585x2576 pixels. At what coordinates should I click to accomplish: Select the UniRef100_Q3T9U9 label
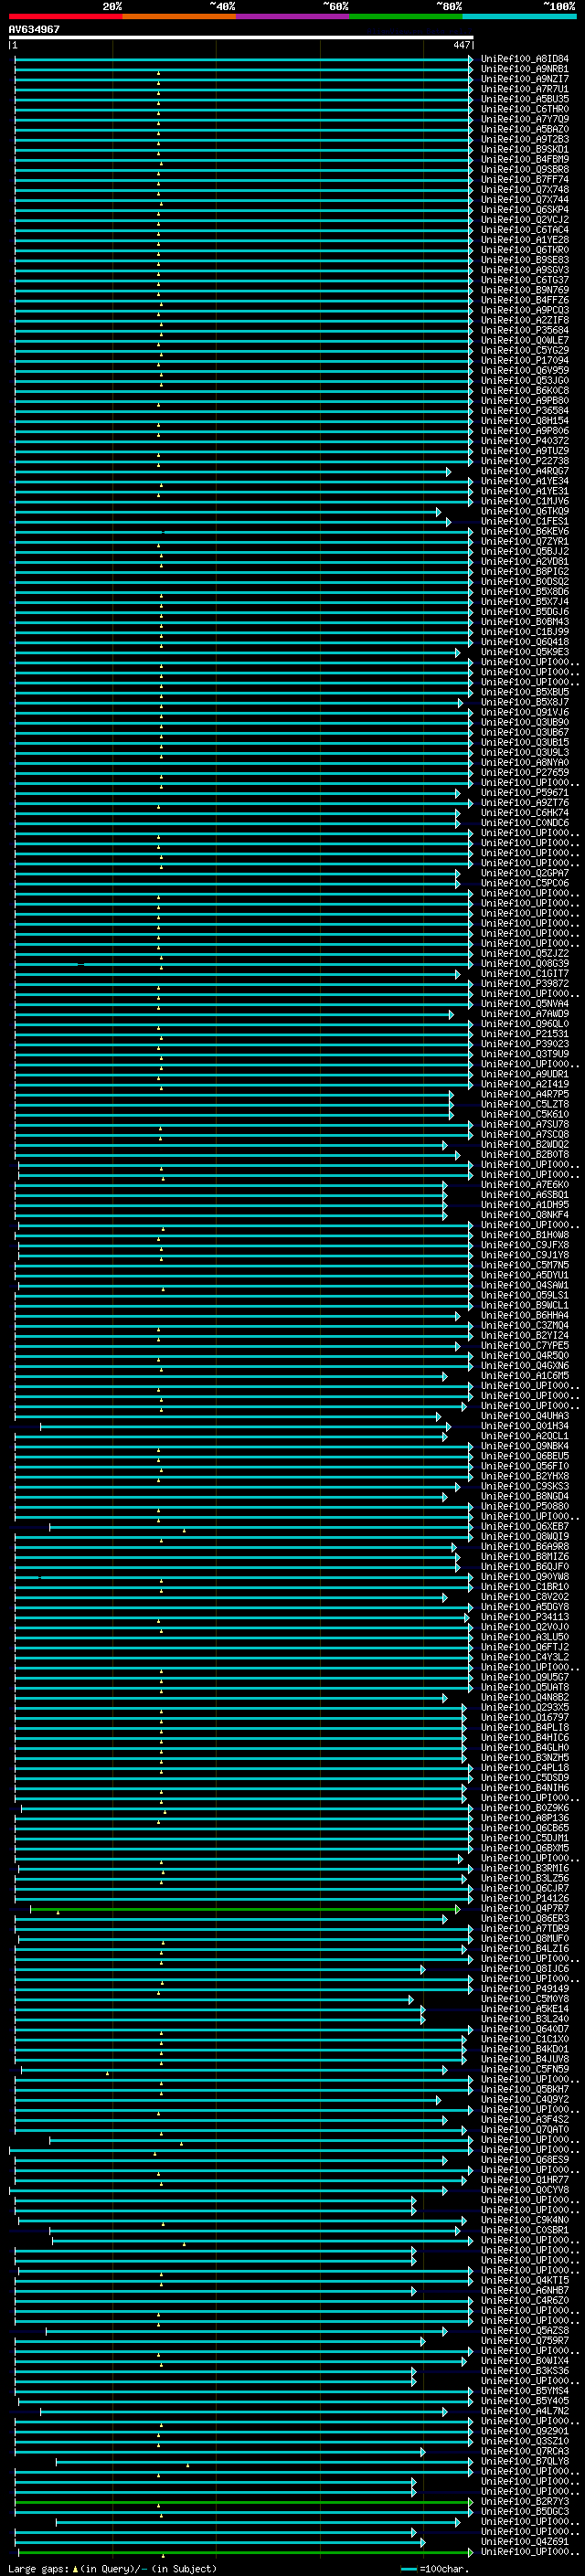(525, 1053)
